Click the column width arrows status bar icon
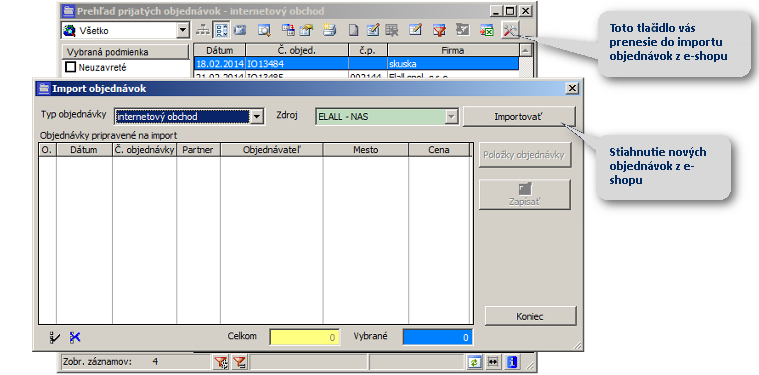 [493, 361]
